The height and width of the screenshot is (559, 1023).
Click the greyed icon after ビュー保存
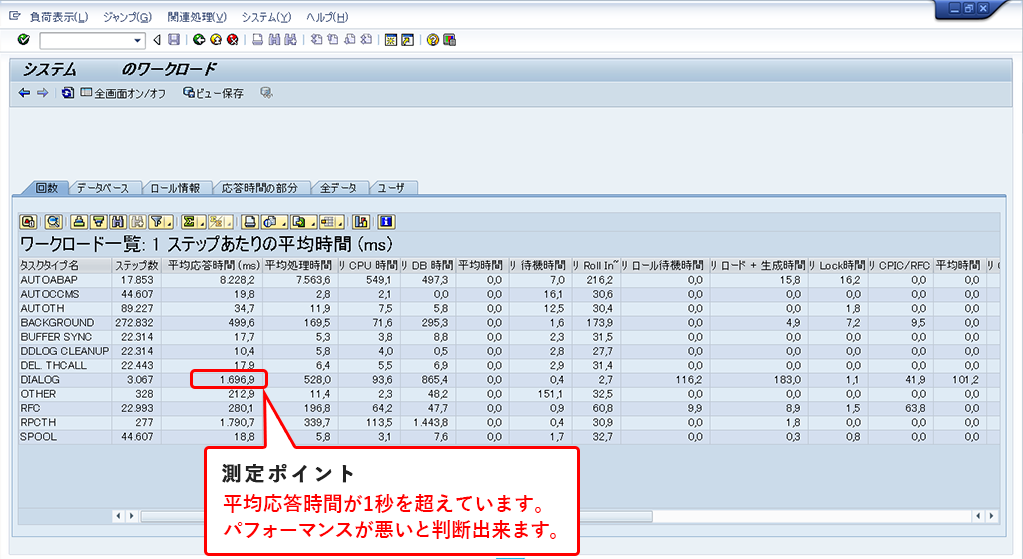click(266, 93)
